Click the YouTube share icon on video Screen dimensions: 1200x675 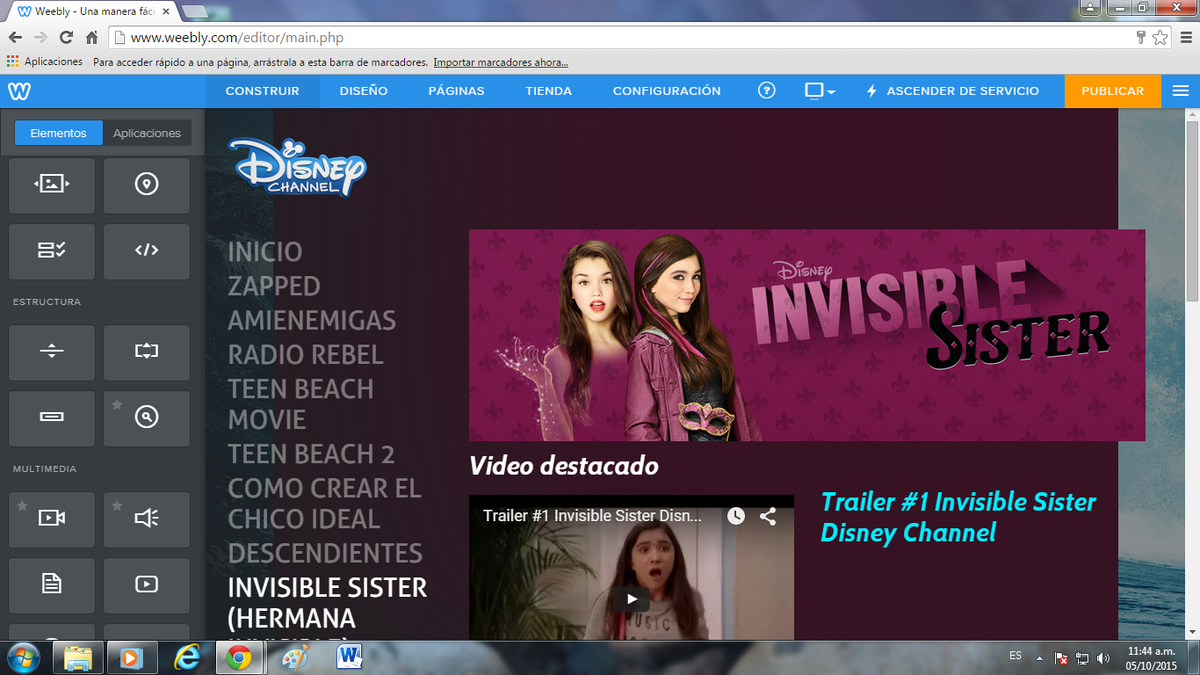768,516
